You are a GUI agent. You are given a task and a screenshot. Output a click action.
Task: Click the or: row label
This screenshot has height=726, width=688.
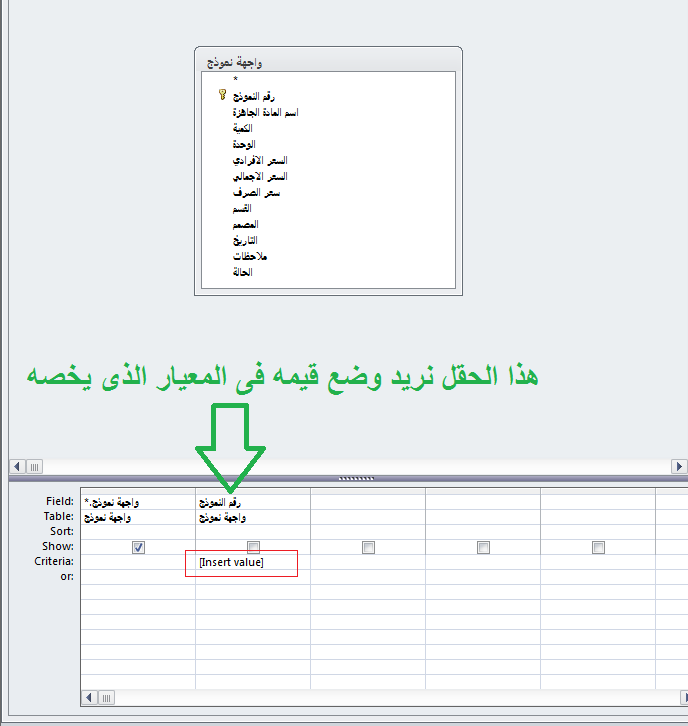tap(67, 577)
